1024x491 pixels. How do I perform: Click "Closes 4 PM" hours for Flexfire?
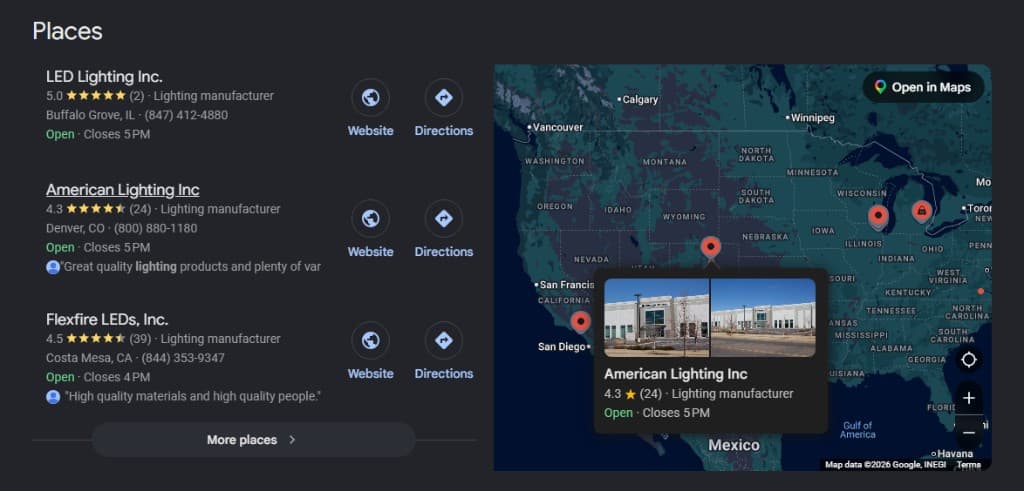coord(117,377)
